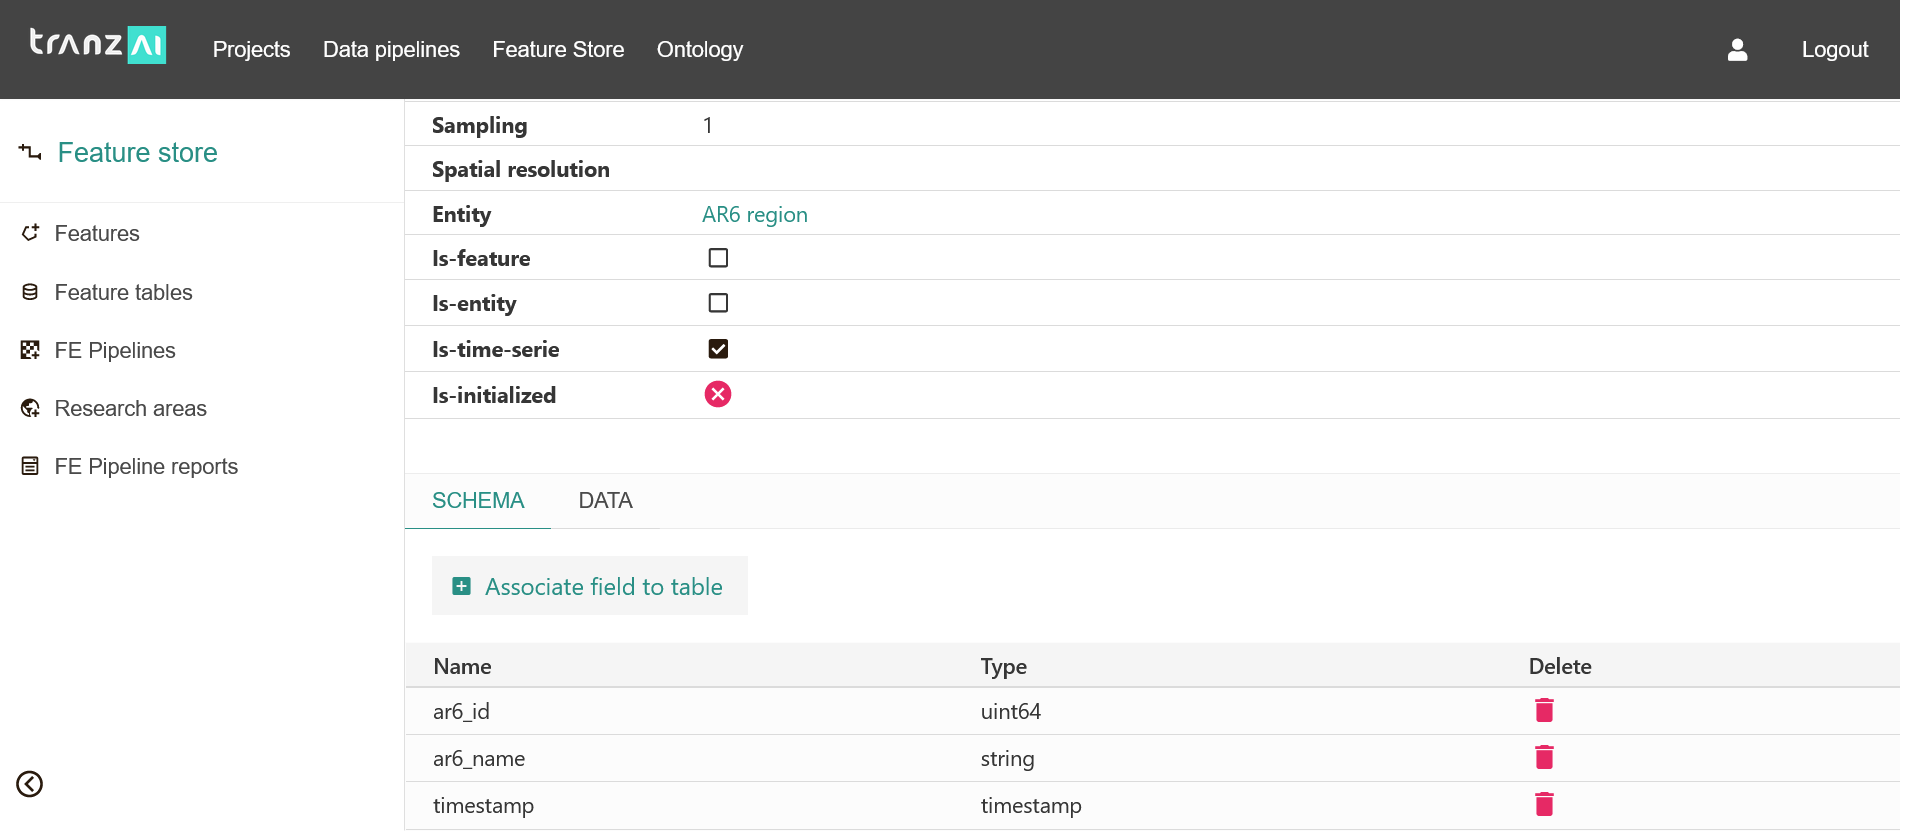Click the Name column header
Image resolution: width=1919 pixels, height=838 pixels.
462,666
